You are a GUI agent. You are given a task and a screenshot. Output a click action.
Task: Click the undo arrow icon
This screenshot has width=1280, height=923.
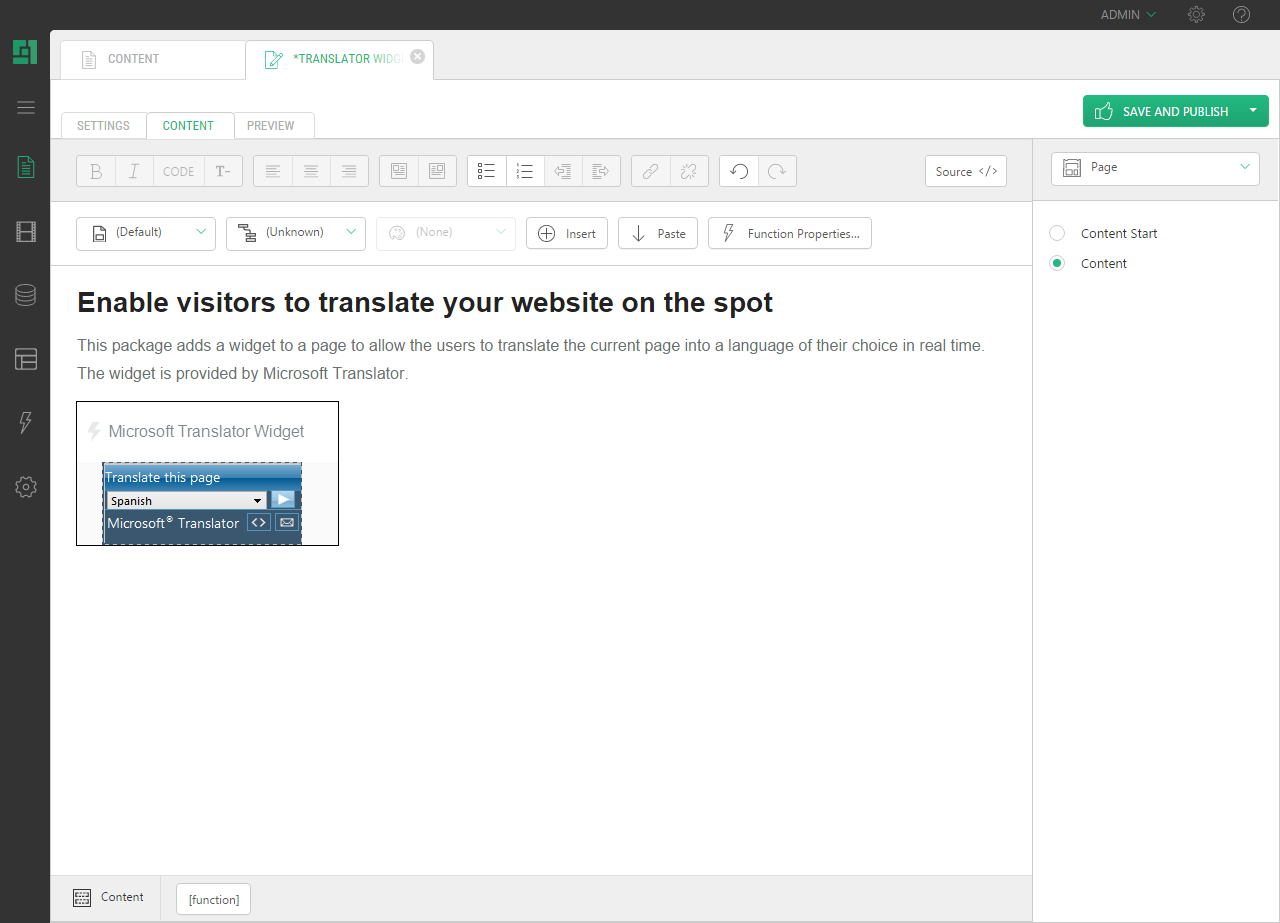pyautogui.click(x=739, y=171)
